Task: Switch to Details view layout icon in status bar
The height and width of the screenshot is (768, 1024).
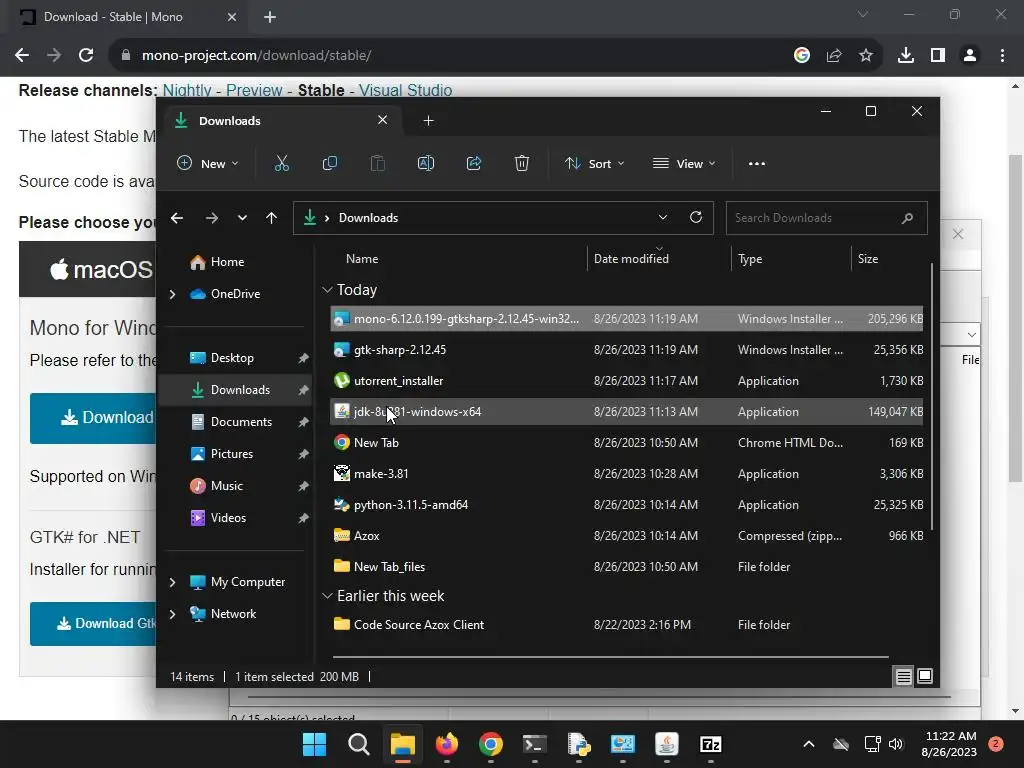Action: point(903,677)
